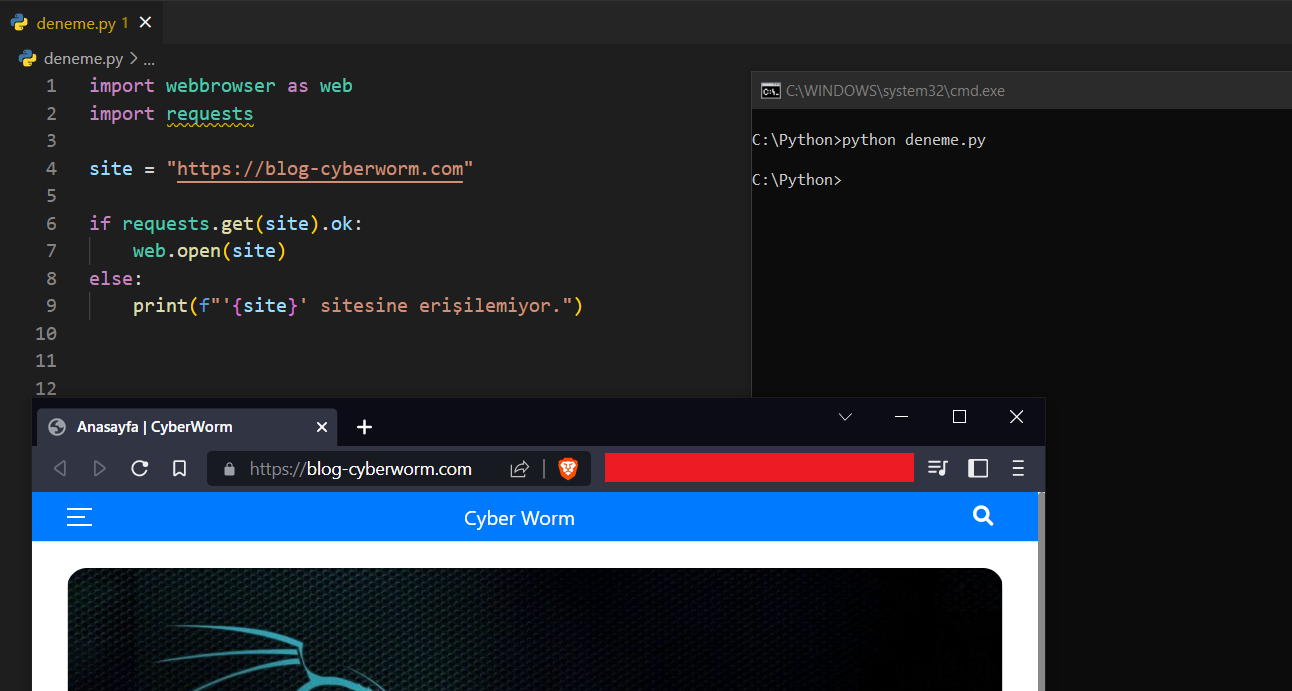Screen dimensions: 1292x691
Task: Click the search magnifier on Cyber Worm site
Action: [983, 516]
